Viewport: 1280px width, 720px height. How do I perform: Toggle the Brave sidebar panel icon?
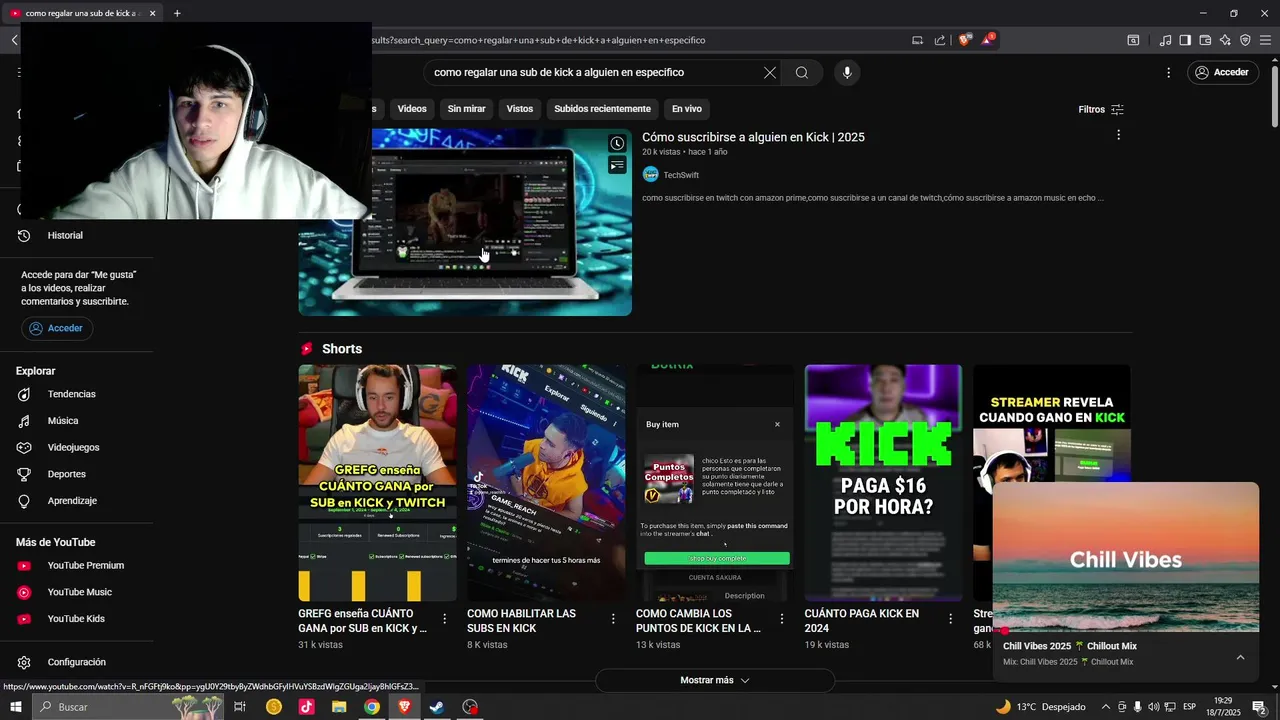click(1185, 40)
